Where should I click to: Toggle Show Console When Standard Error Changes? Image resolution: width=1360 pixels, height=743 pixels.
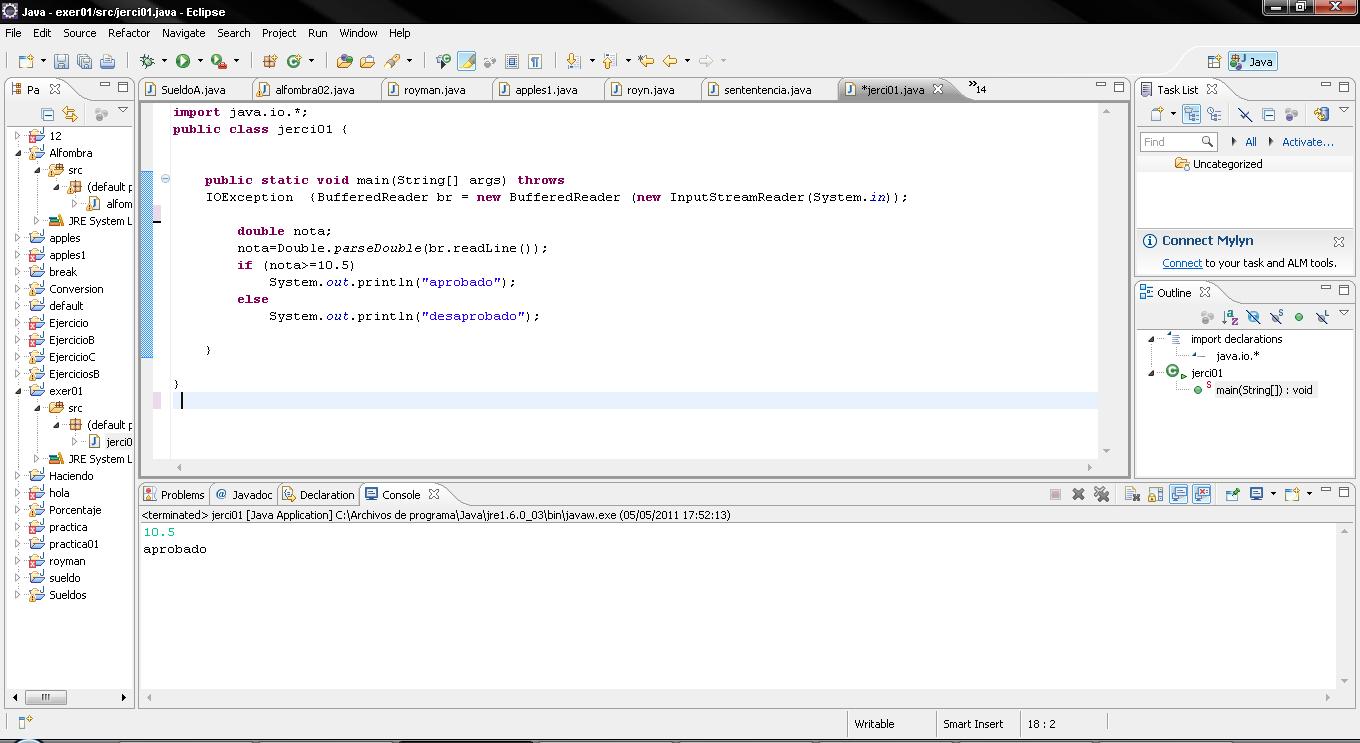(1200, 494)
